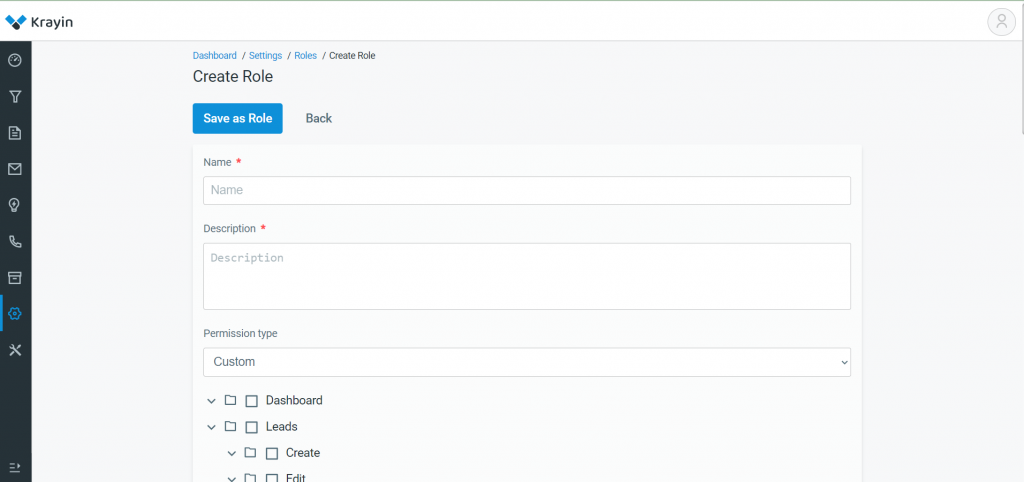The width and height of the screenshot is (1024, 482).
Task: Go to Settings breadcrumb link
Action: click(265, 56)
